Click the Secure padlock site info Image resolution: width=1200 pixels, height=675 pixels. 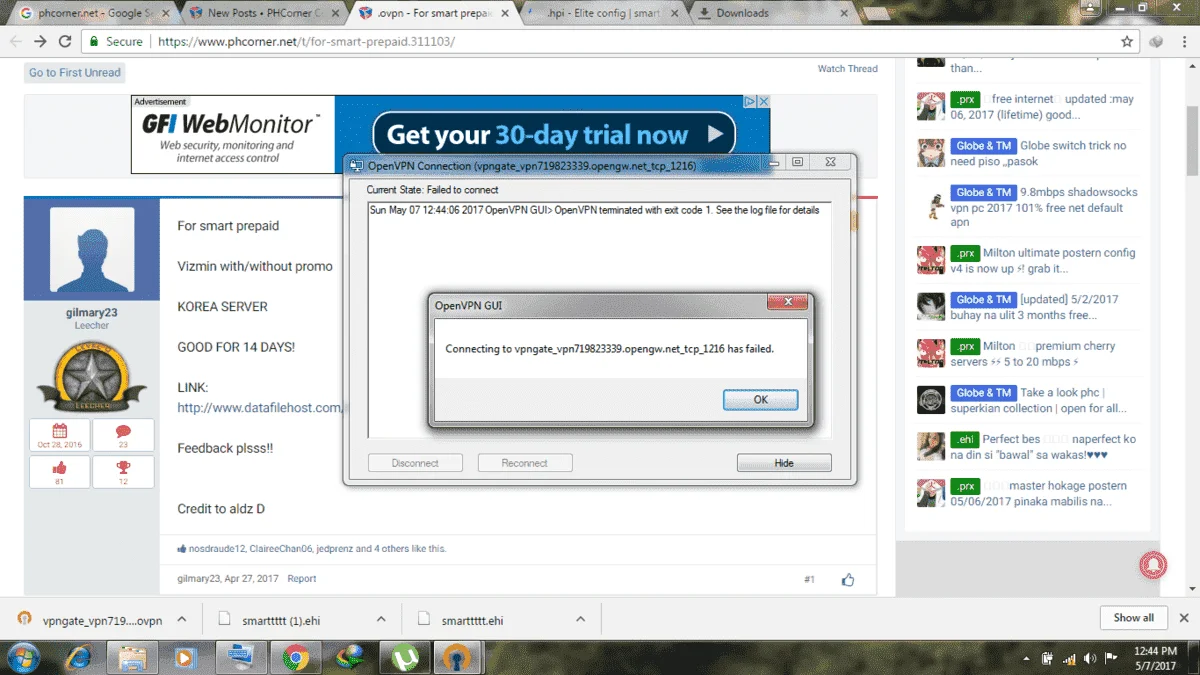pyautogui.click(x=115, y=42)
